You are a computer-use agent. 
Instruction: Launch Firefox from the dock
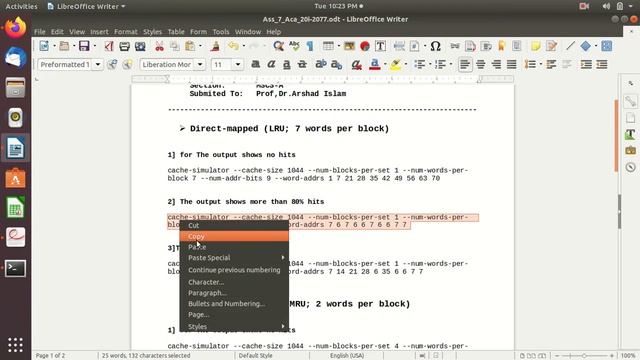coord(16,28)
